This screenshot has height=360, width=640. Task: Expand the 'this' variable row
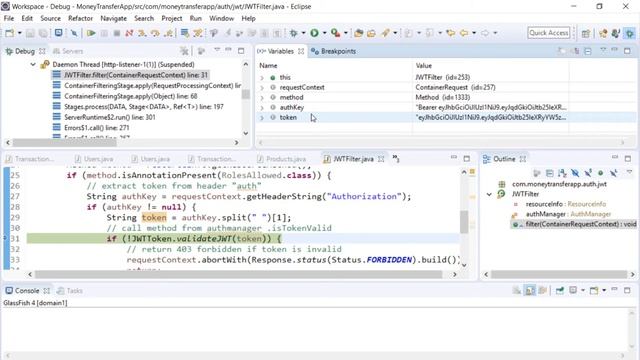(262, 78)
